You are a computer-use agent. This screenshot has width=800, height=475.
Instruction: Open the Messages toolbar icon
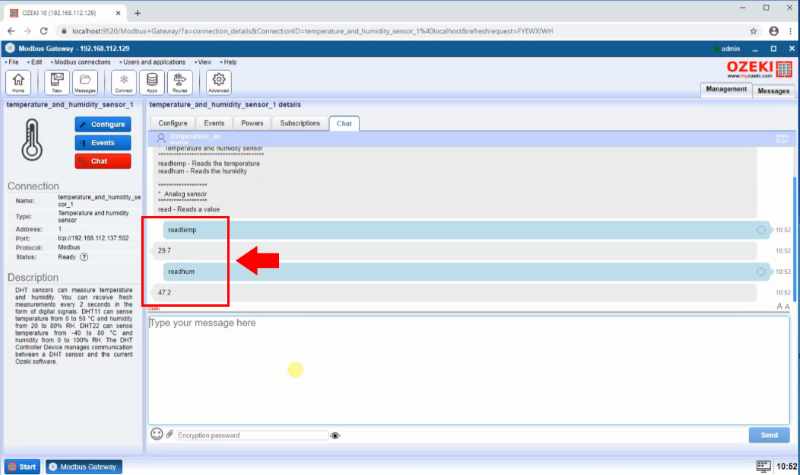click(85, 82)
